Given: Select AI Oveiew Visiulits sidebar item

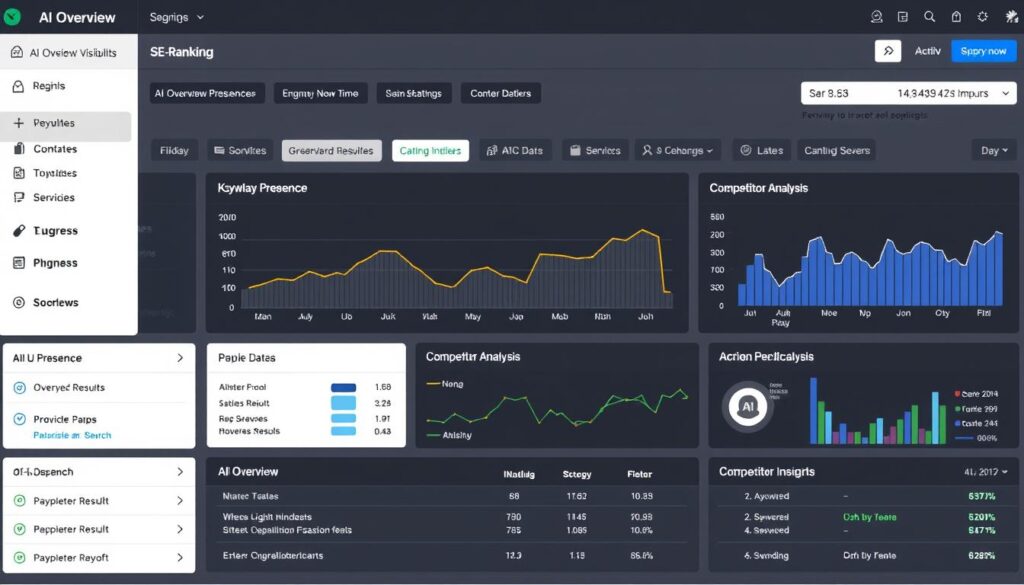Looking at the screenshot, I should [69, 52].
